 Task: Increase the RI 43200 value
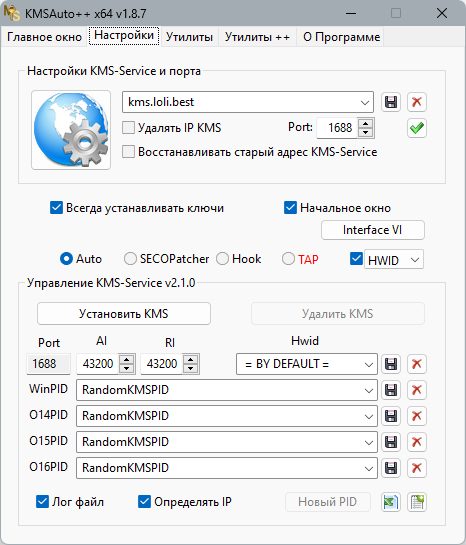click(190, 360)
